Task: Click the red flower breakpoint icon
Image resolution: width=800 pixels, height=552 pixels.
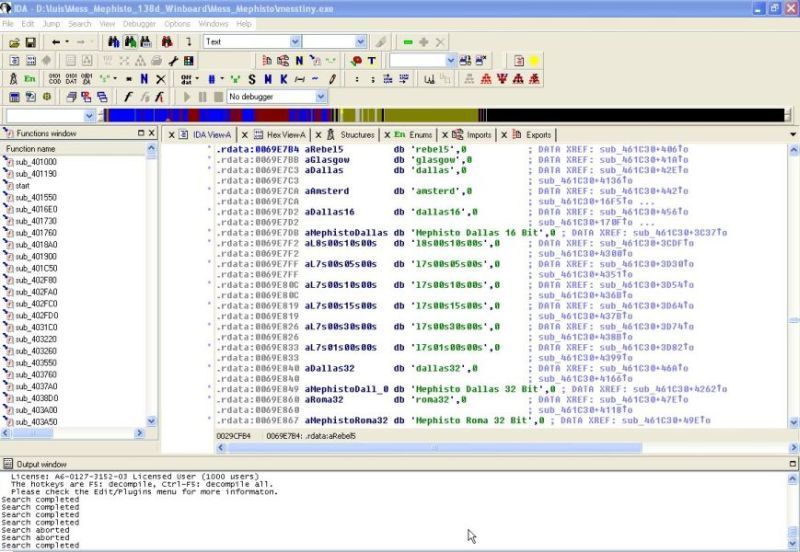Action: [356, 61]
